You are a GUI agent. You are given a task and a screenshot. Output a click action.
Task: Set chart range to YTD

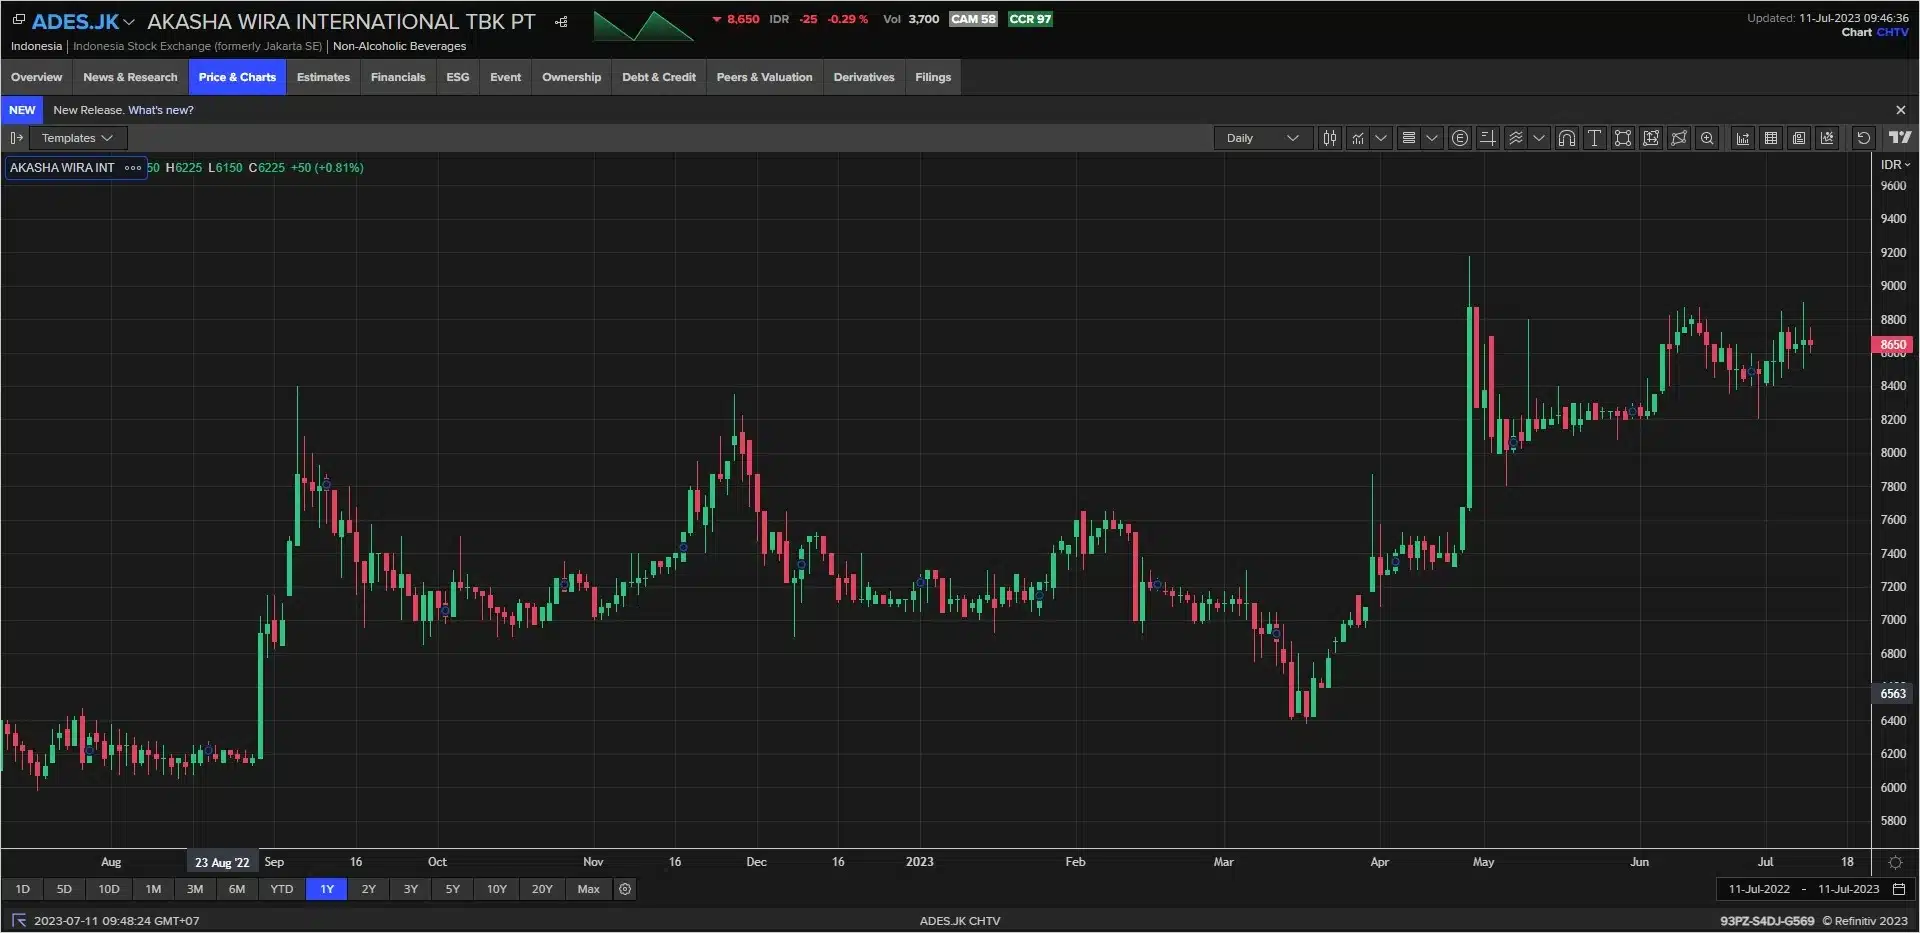point(282,889)
